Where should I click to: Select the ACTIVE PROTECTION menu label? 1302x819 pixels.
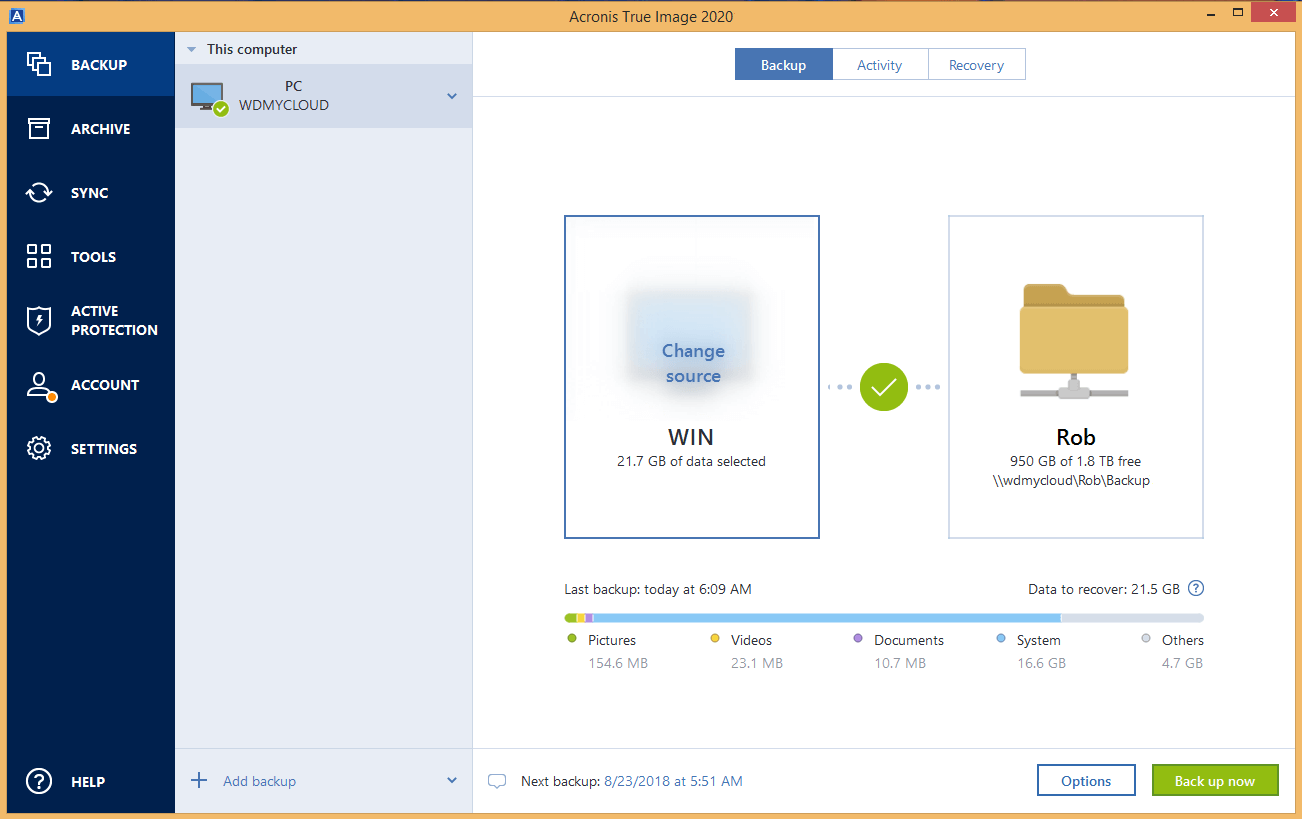114,320
